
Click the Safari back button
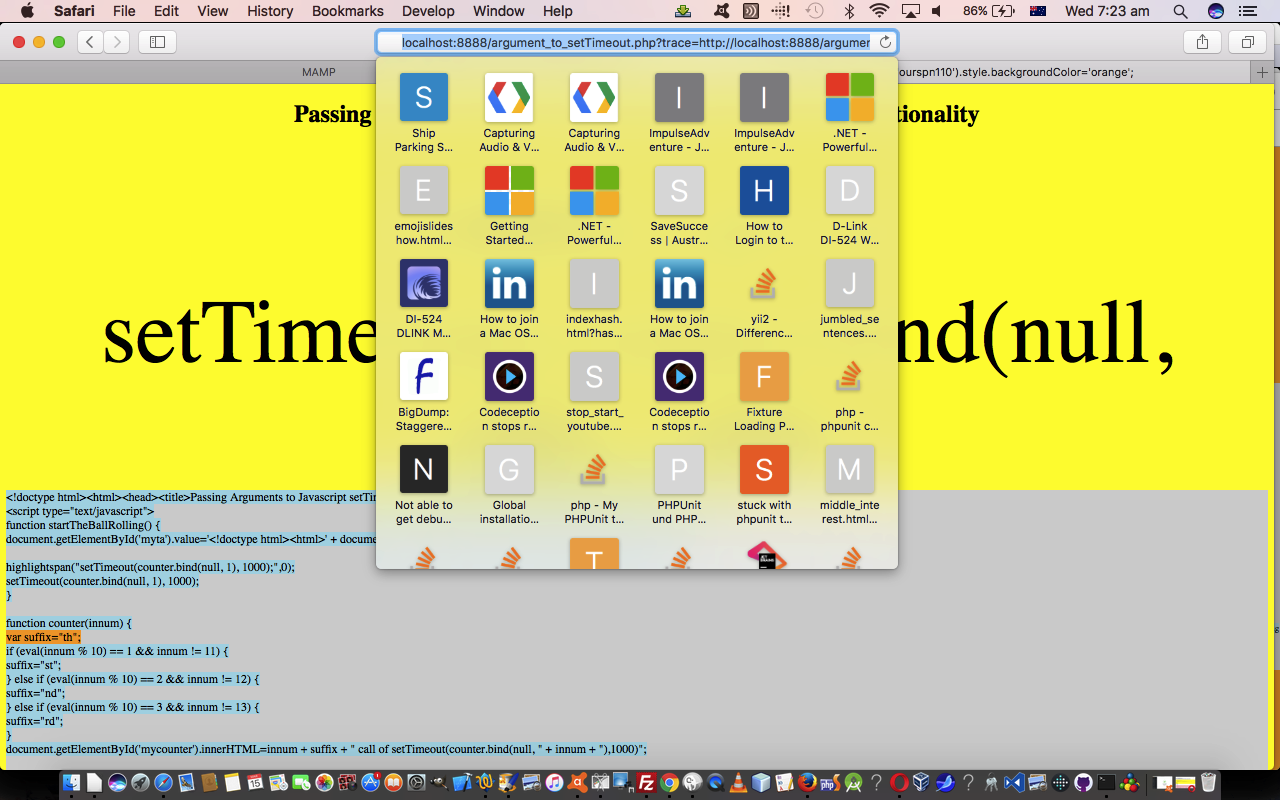(x=91, y=42)
